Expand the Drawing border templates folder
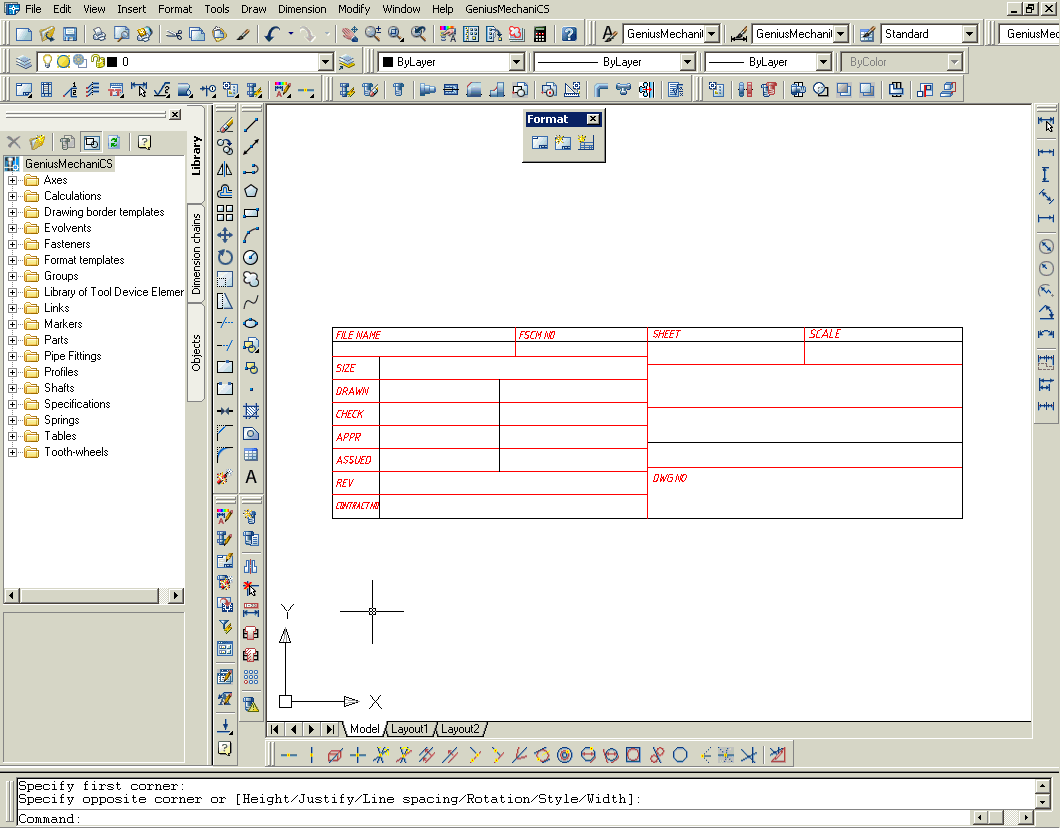Screen dimensions: 1060x828 point(12,212)
